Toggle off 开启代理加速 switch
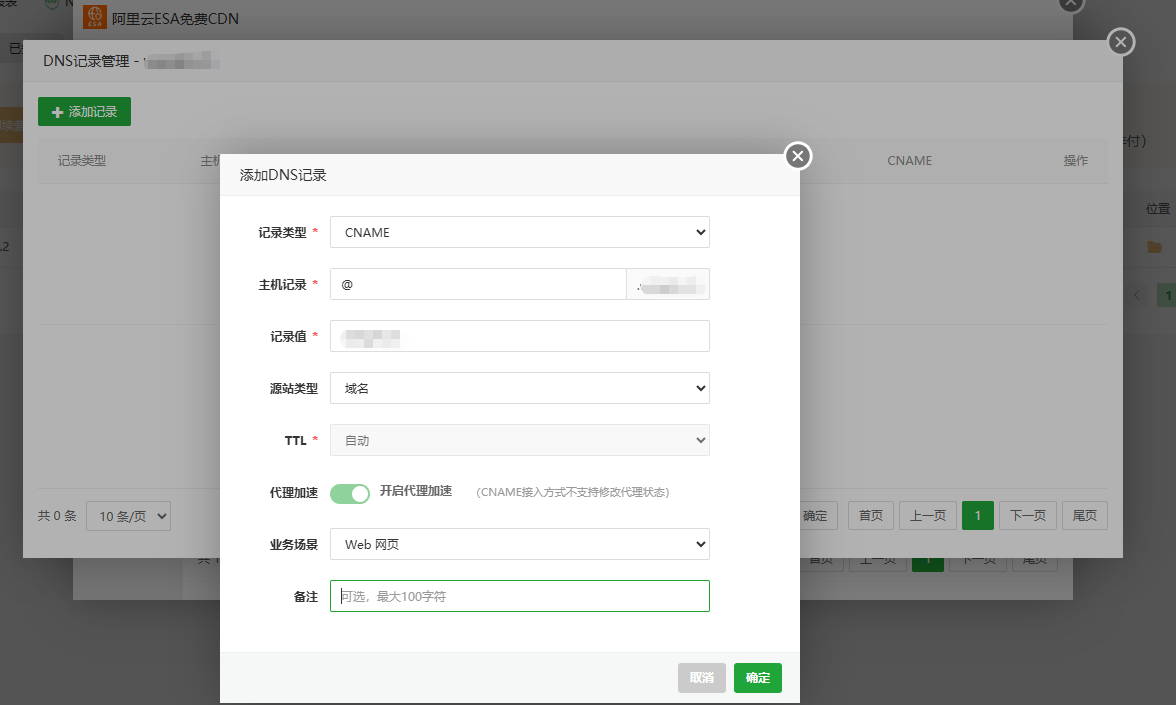This screenshot has width=1176, height=705. [x=350, y=493]
